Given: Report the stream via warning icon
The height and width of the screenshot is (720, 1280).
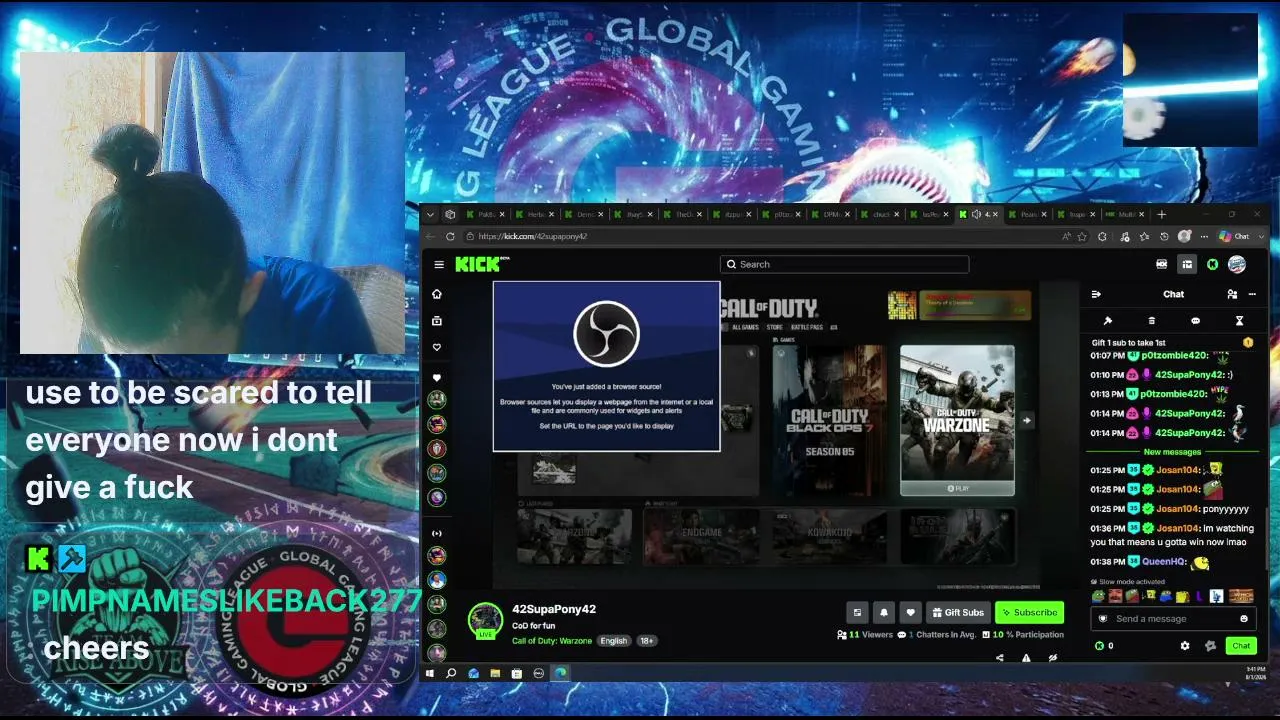Looking at the screenshot, I should click(x=1026, y=657).
